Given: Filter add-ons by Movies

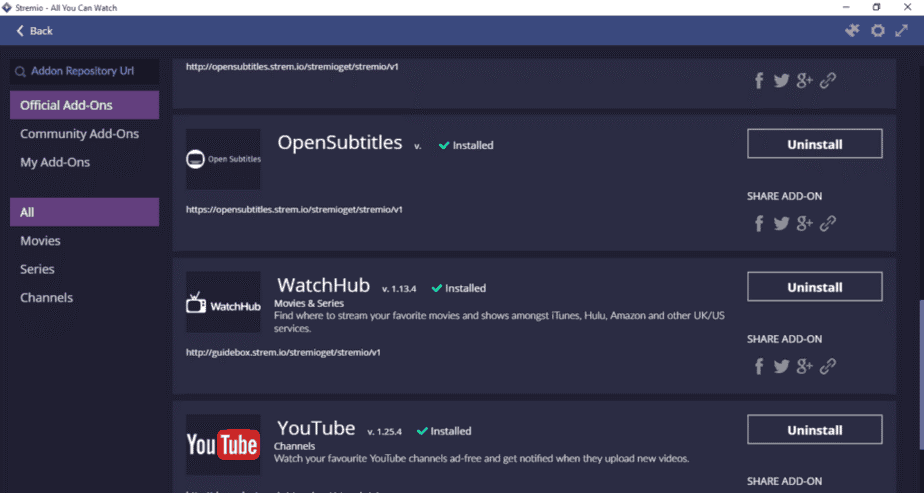Looking at the screenshot, I should coord(84,240).
